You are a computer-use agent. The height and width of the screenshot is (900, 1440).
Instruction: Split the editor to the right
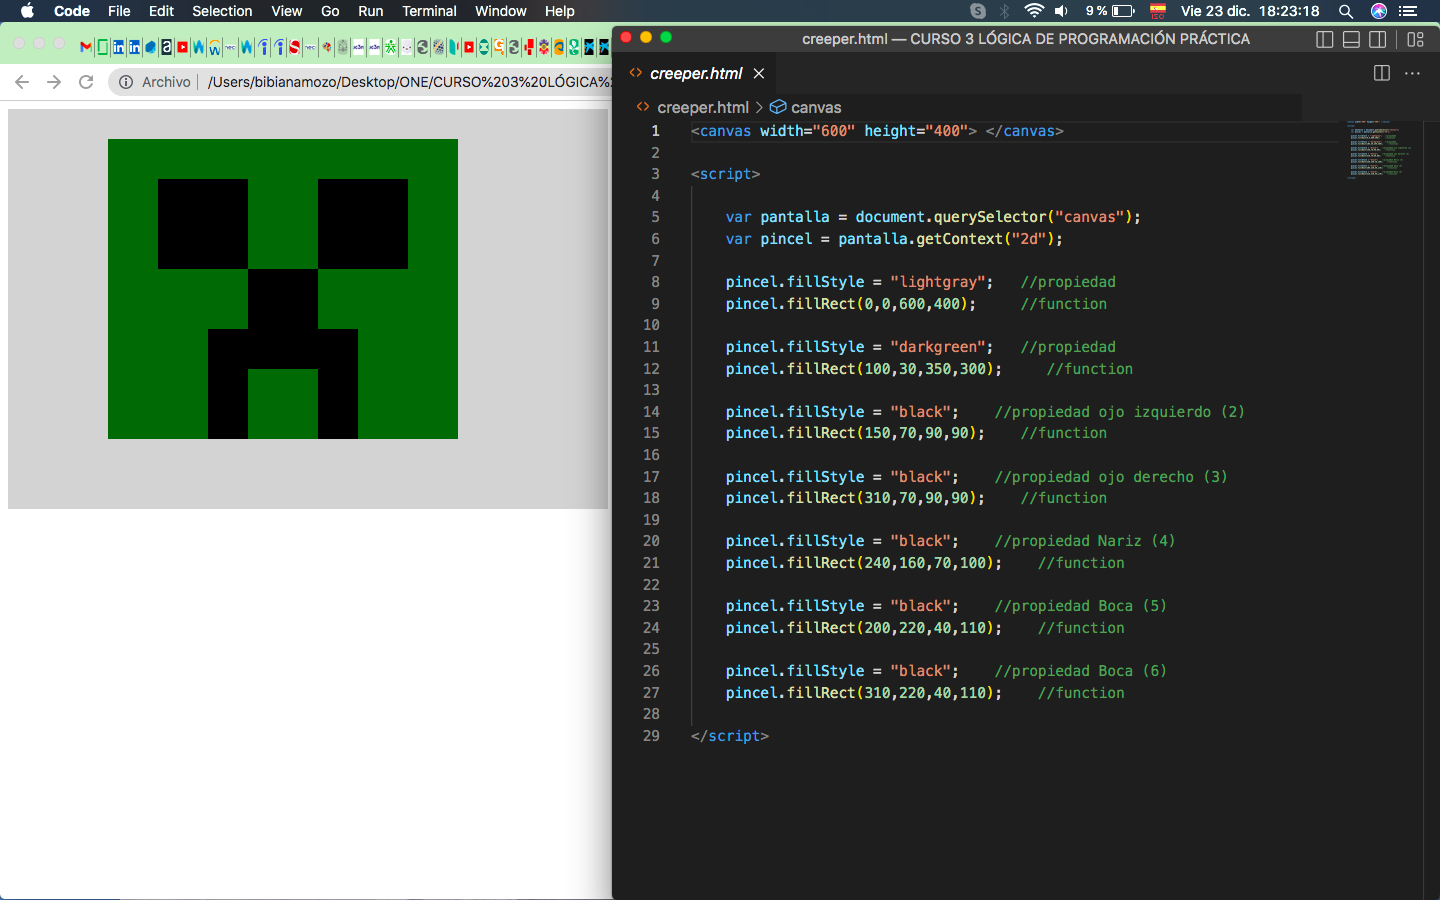point(1382,73)
